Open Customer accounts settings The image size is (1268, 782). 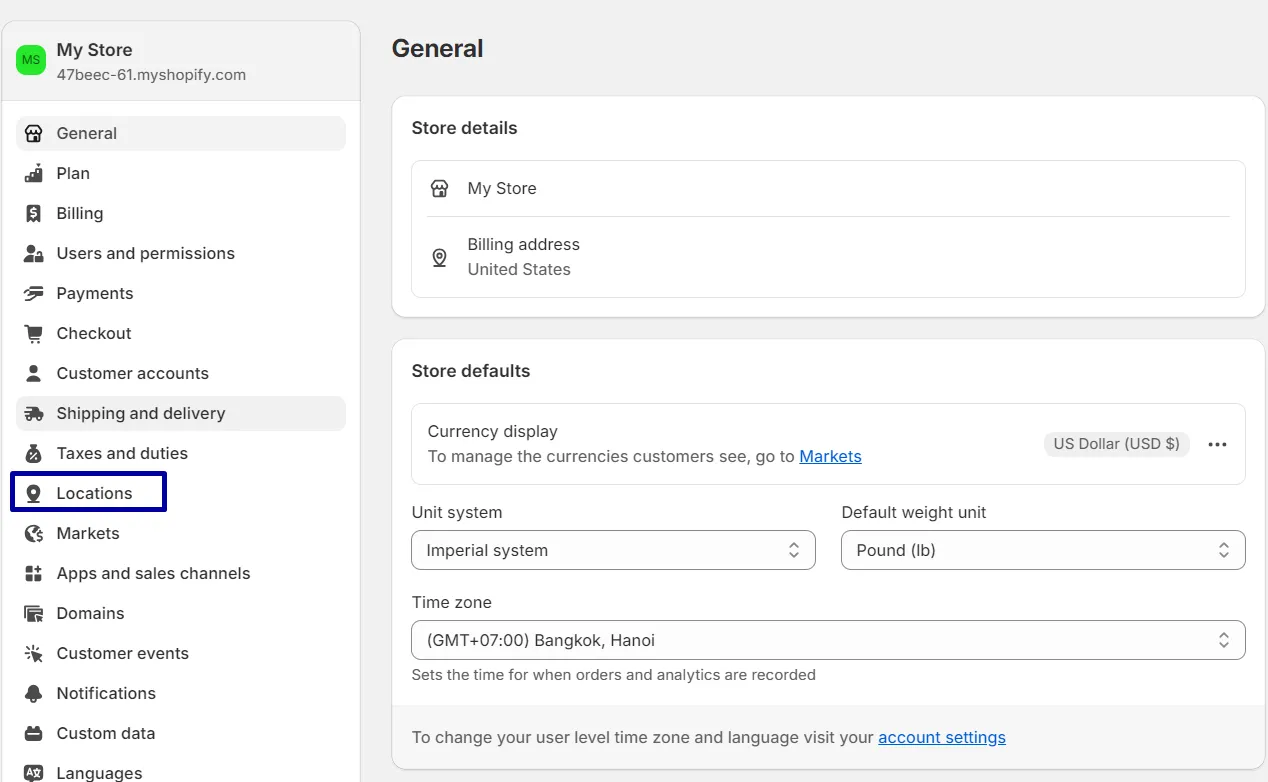point(181,373)
